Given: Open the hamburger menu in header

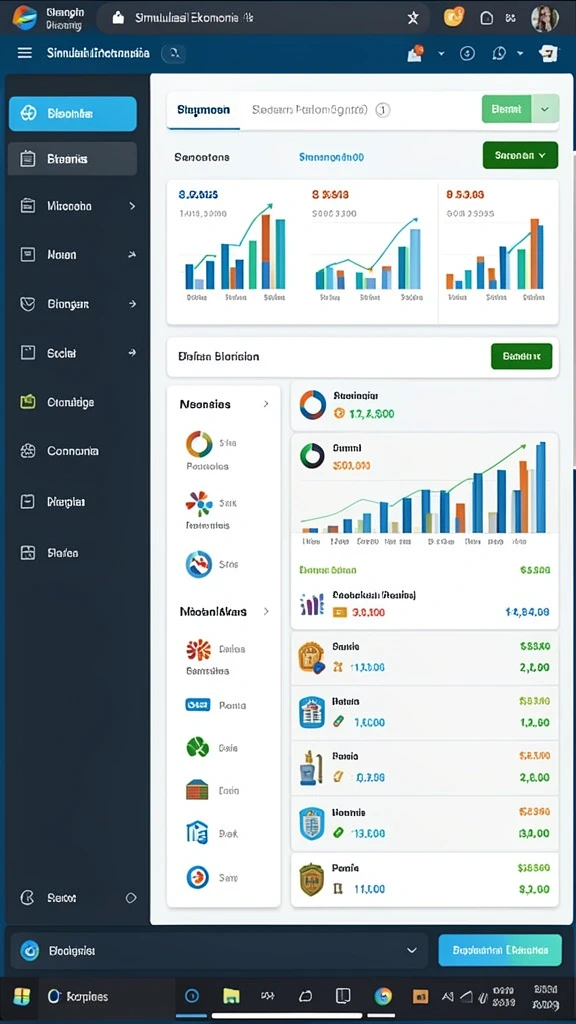Looking at the screenshot, I should coord(25,53).
